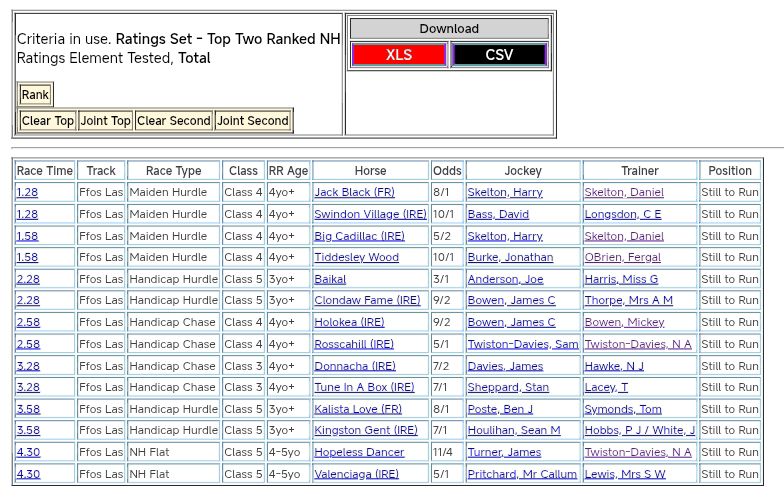
Task: Open horse link Jack Black (FR)
Action: pyautogui.click(x=354, y=192)
